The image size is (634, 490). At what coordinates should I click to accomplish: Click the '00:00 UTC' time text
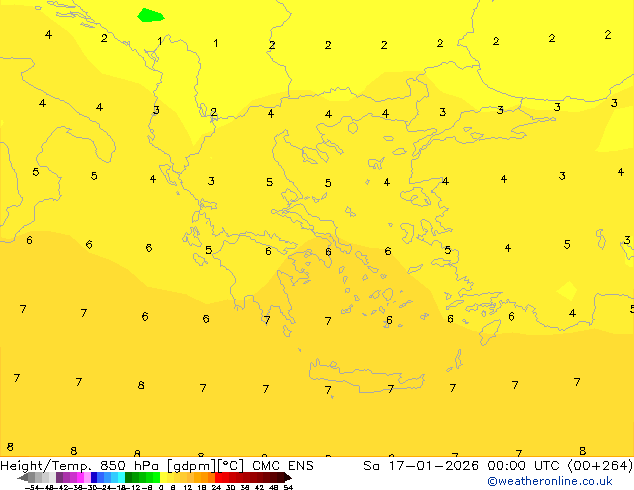[524, 466]
